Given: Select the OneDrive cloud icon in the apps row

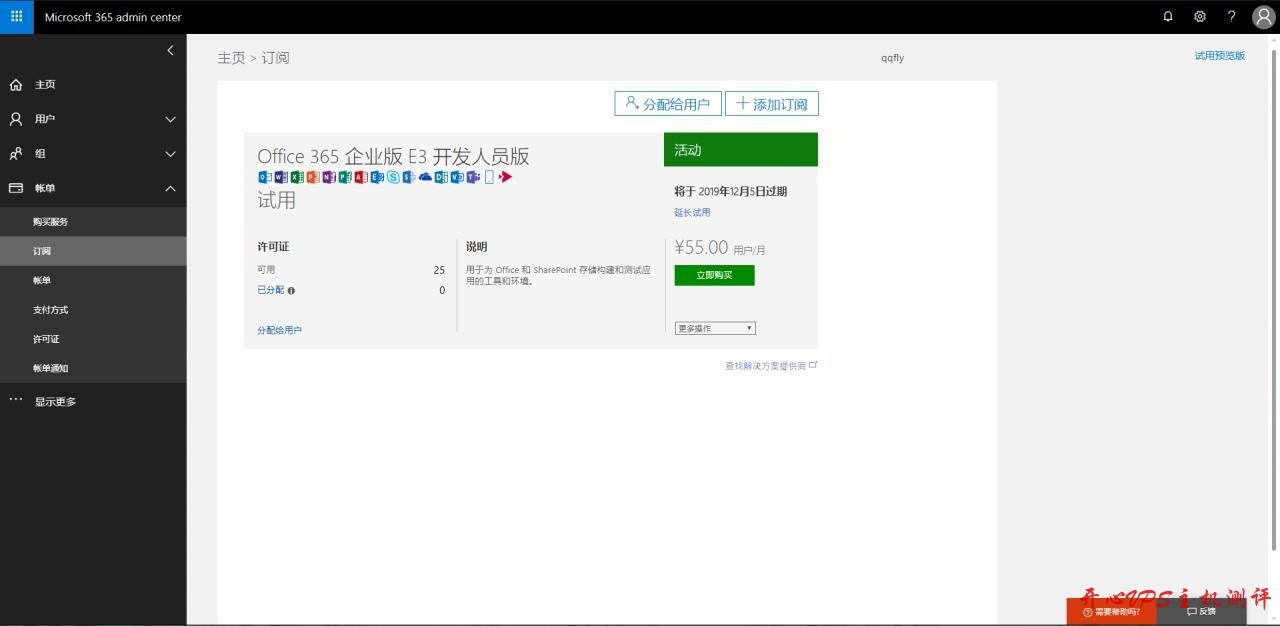Looking at the screenshot, I should point(424,177).
